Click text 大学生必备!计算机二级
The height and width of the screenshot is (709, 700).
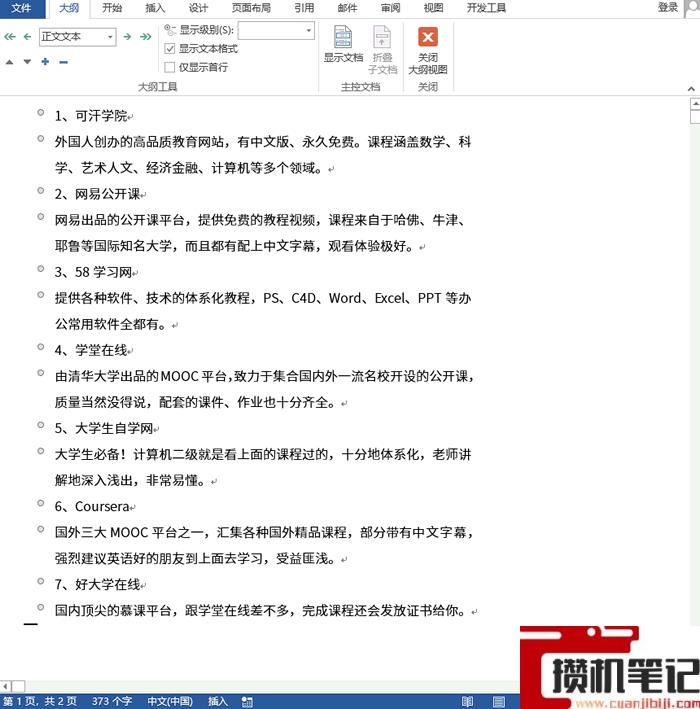click(126, 454)
